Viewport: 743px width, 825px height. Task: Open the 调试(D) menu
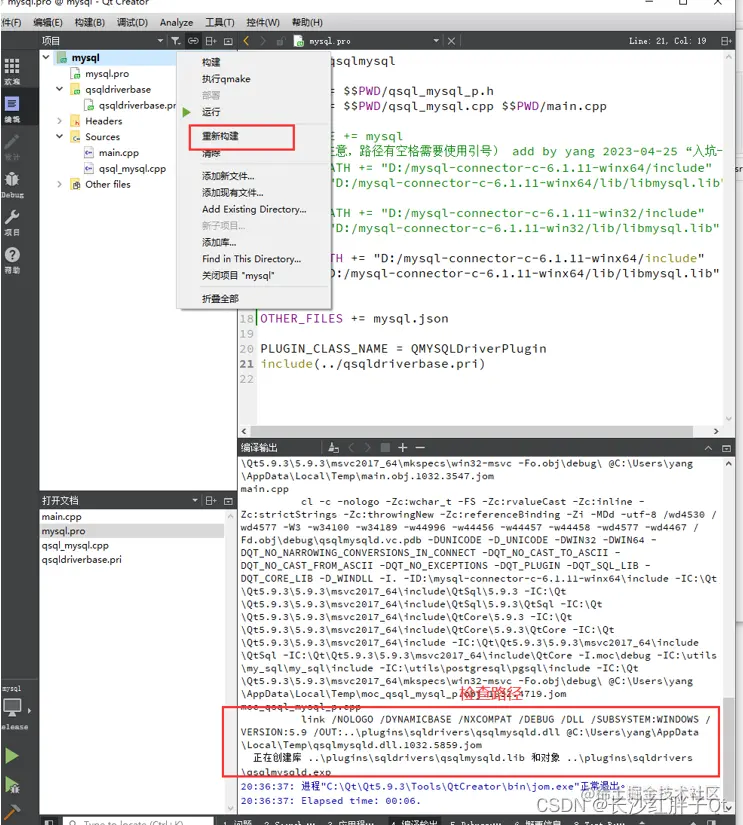coord(132,22)
